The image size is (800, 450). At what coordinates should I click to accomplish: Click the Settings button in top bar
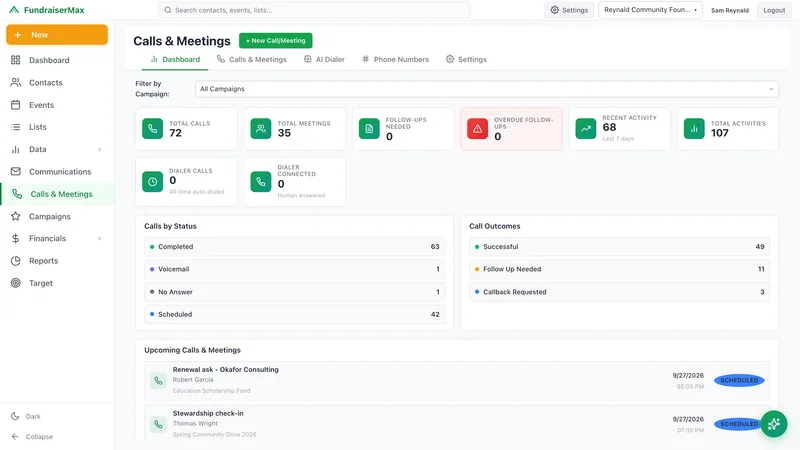[569, 10]
